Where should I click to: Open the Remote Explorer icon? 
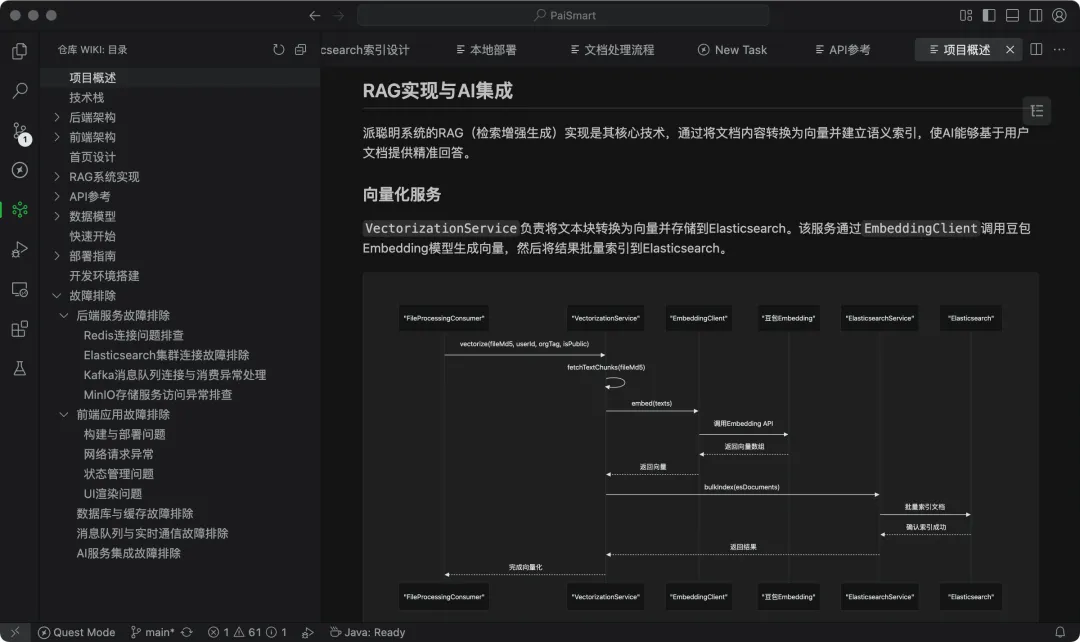20,289
